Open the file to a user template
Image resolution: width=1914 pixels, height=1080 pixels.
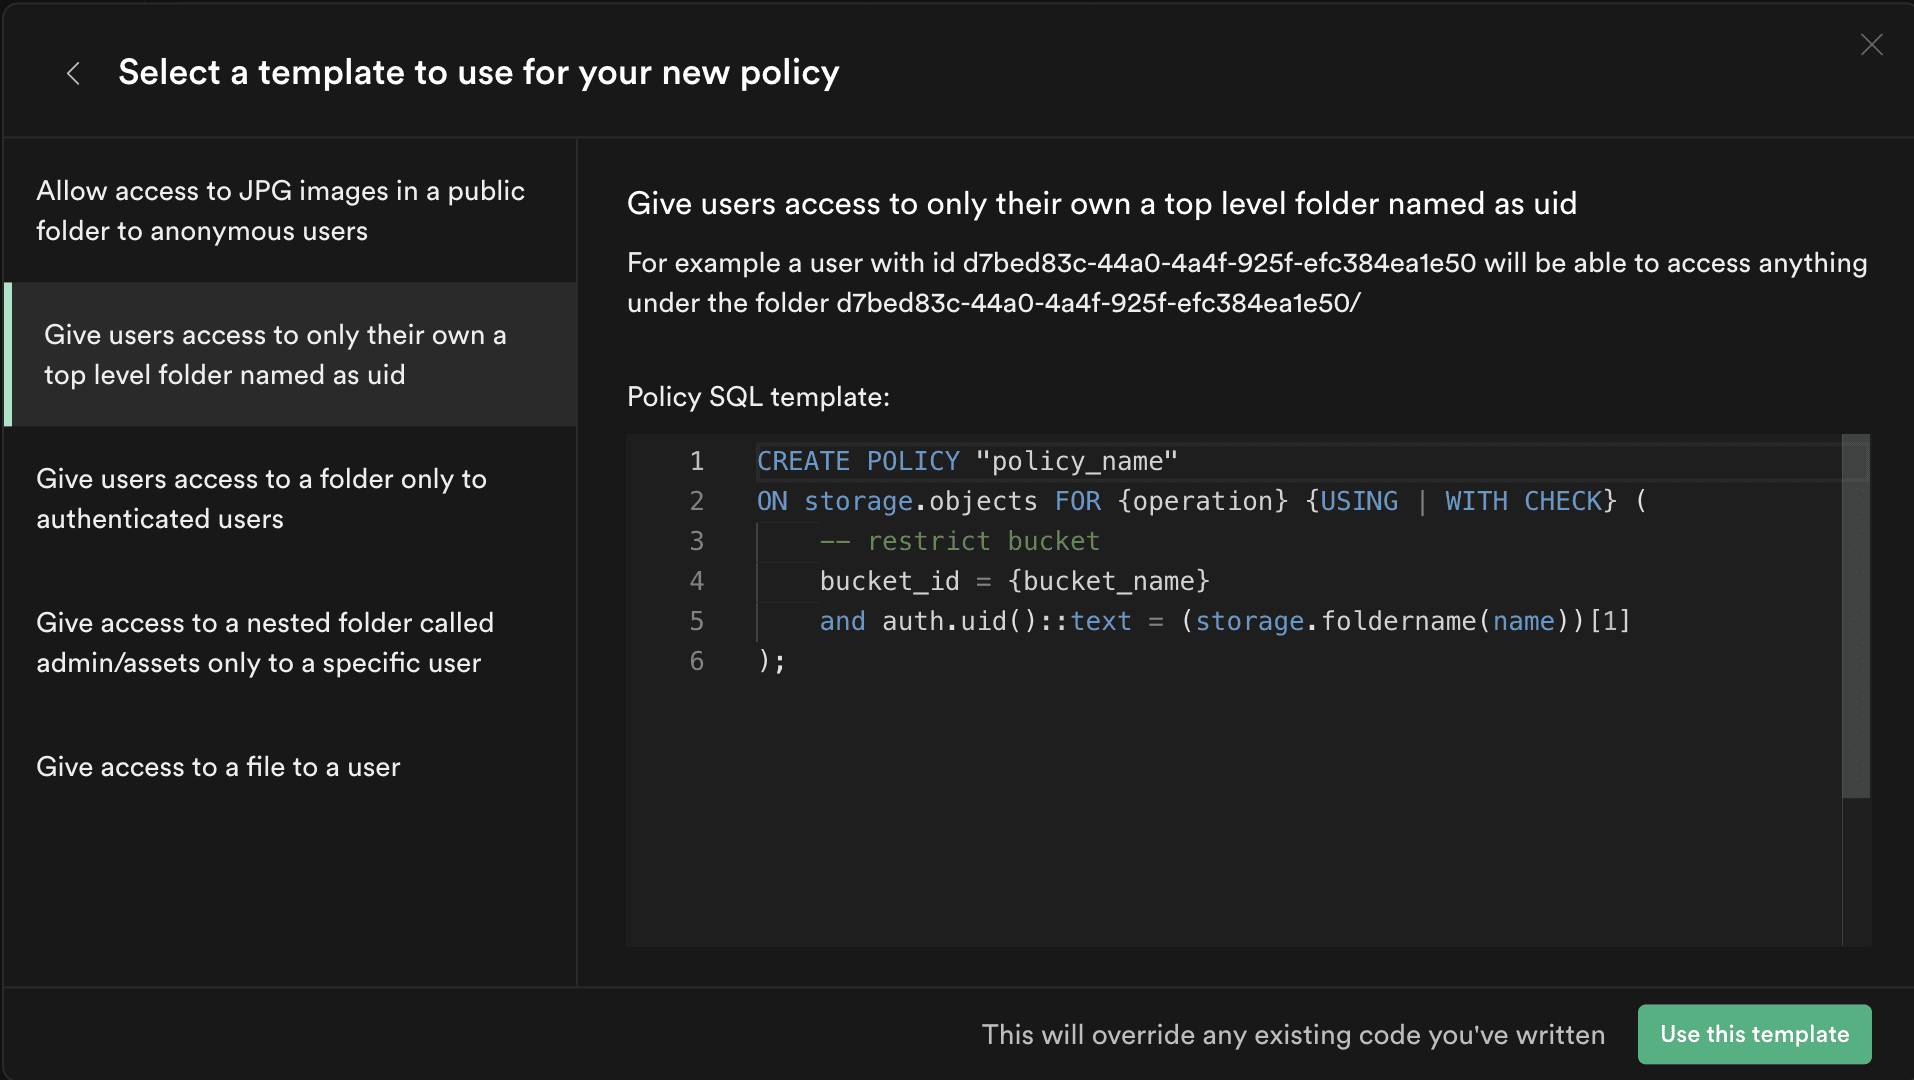pyautogui.click(x=218, y=767)
